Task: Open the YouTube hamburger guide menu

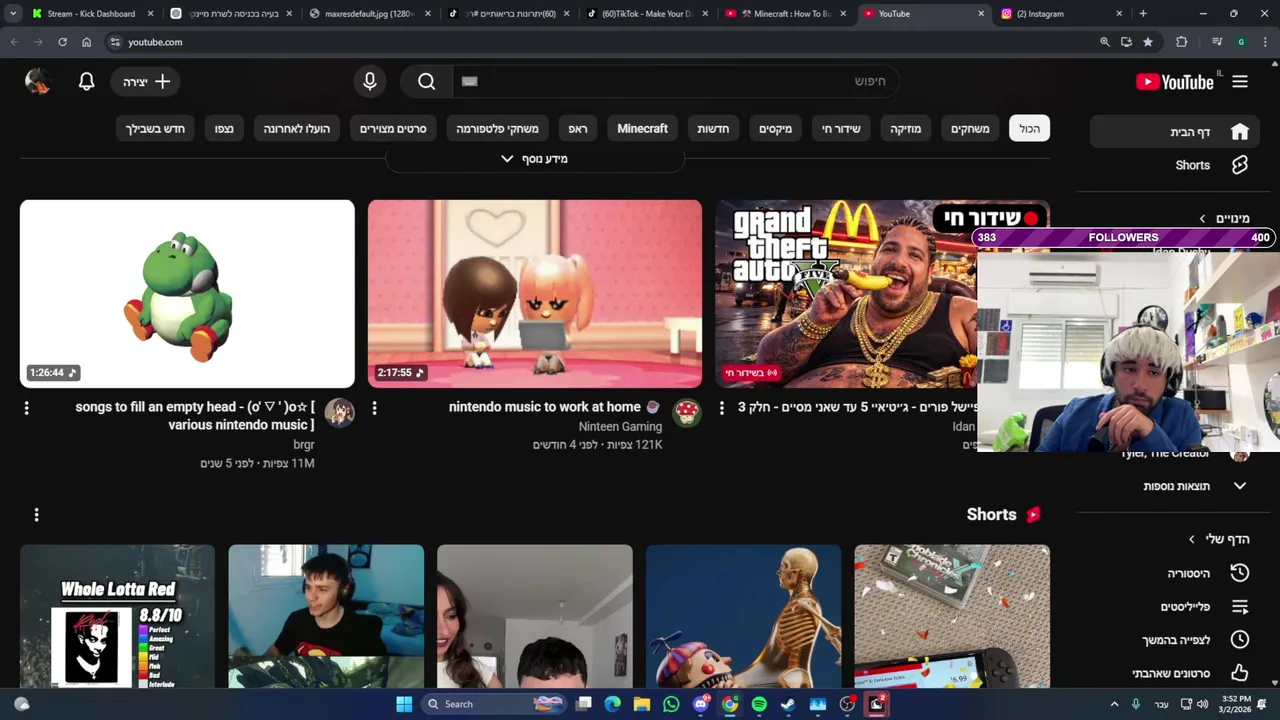Action: coord(1240,82)
